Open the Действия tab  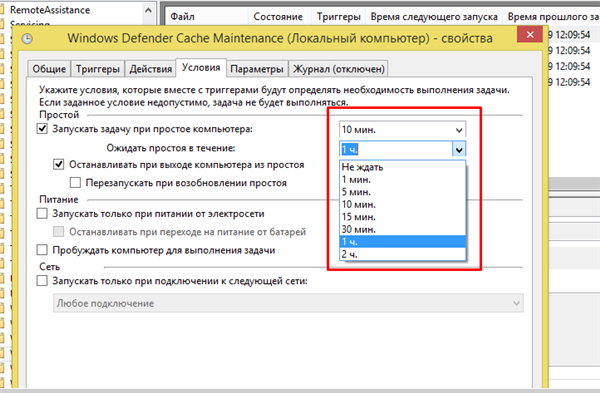[x=150, y=69]
